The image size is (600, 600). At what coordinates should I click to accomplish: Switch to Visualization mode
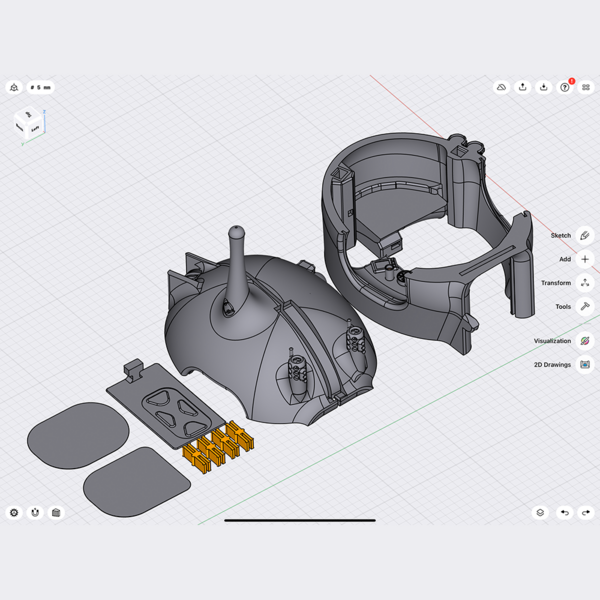[553, 341]
